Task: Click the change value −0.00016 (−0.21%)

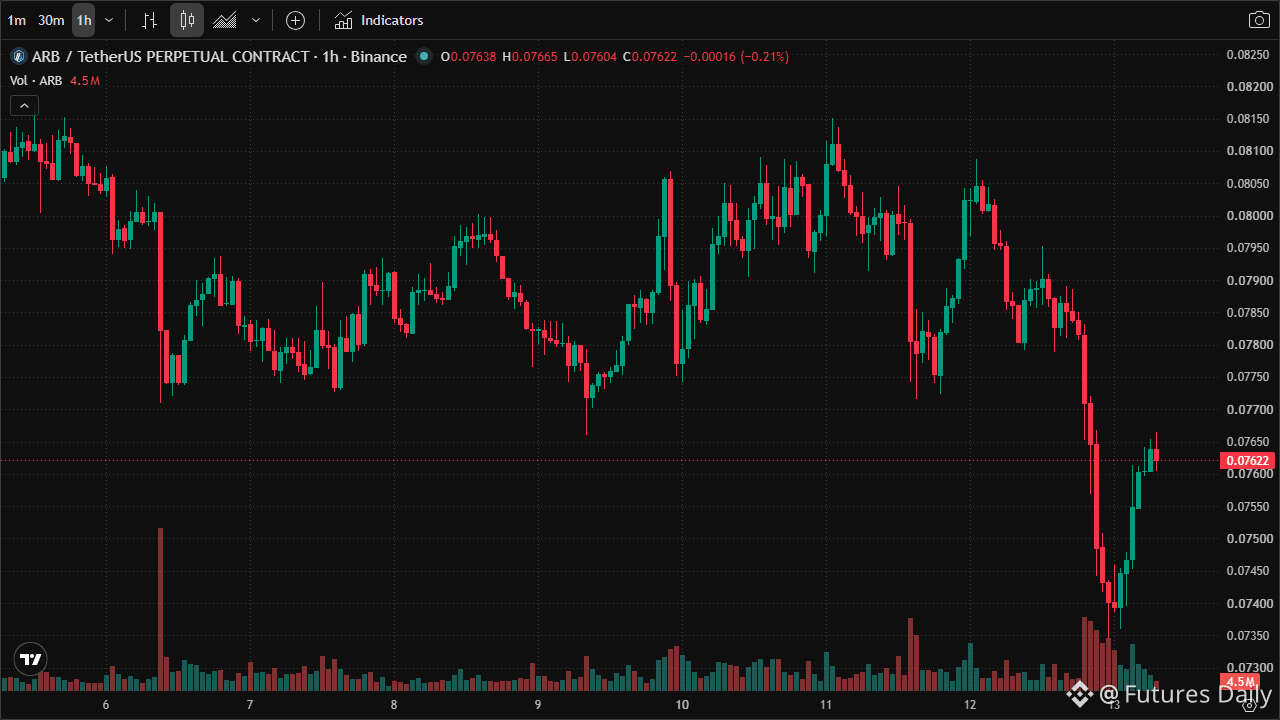Action: pyautogui.click(x=736, y=57)
